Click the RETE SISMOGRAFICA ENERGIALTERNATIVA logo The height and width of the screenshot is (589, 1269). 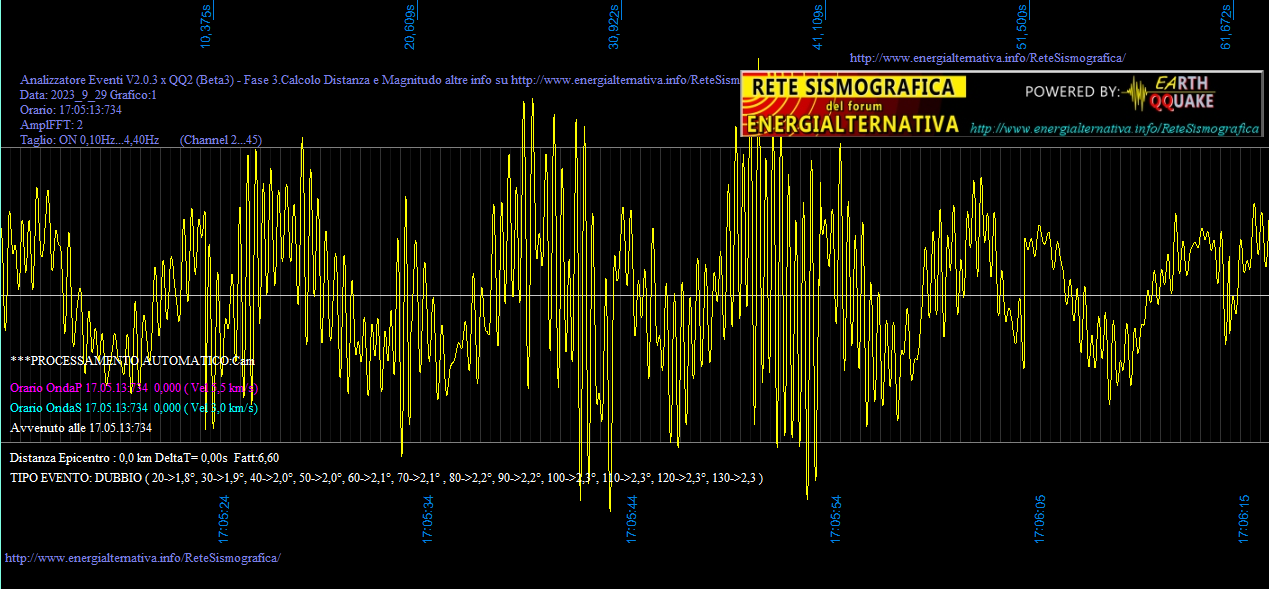855,103
